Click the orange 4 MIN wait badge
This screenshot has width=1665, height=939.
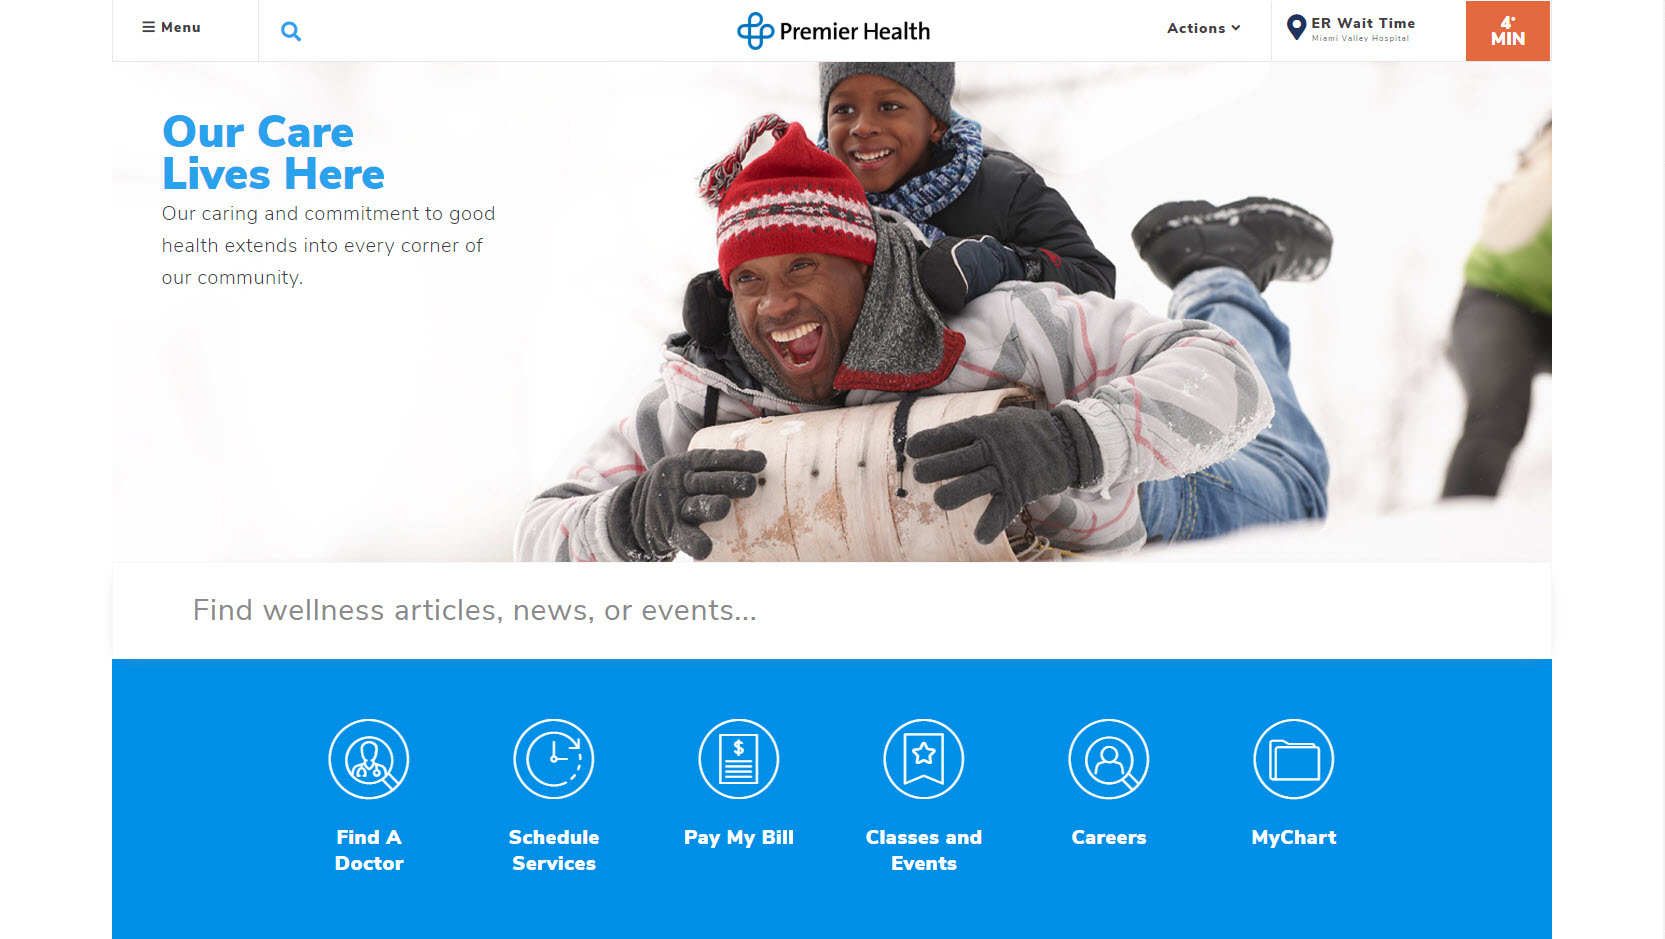[x=1508, y=31]
